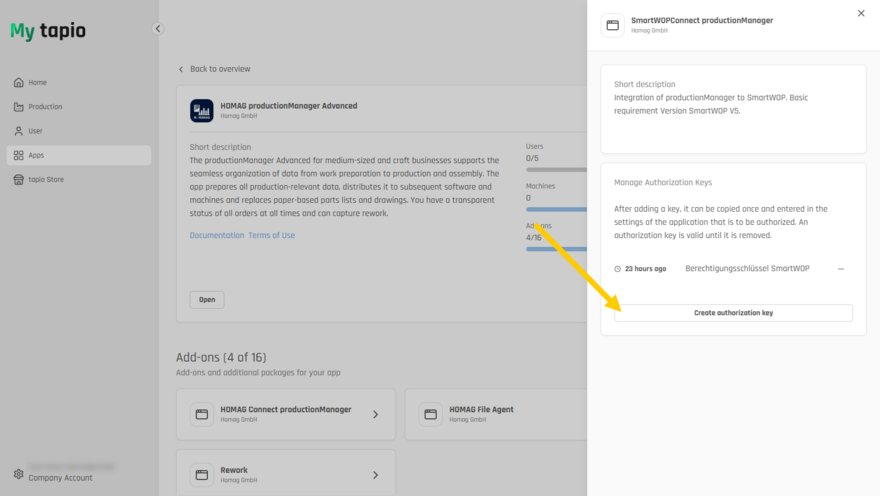Click the Apps grid icon

(19, 155)
